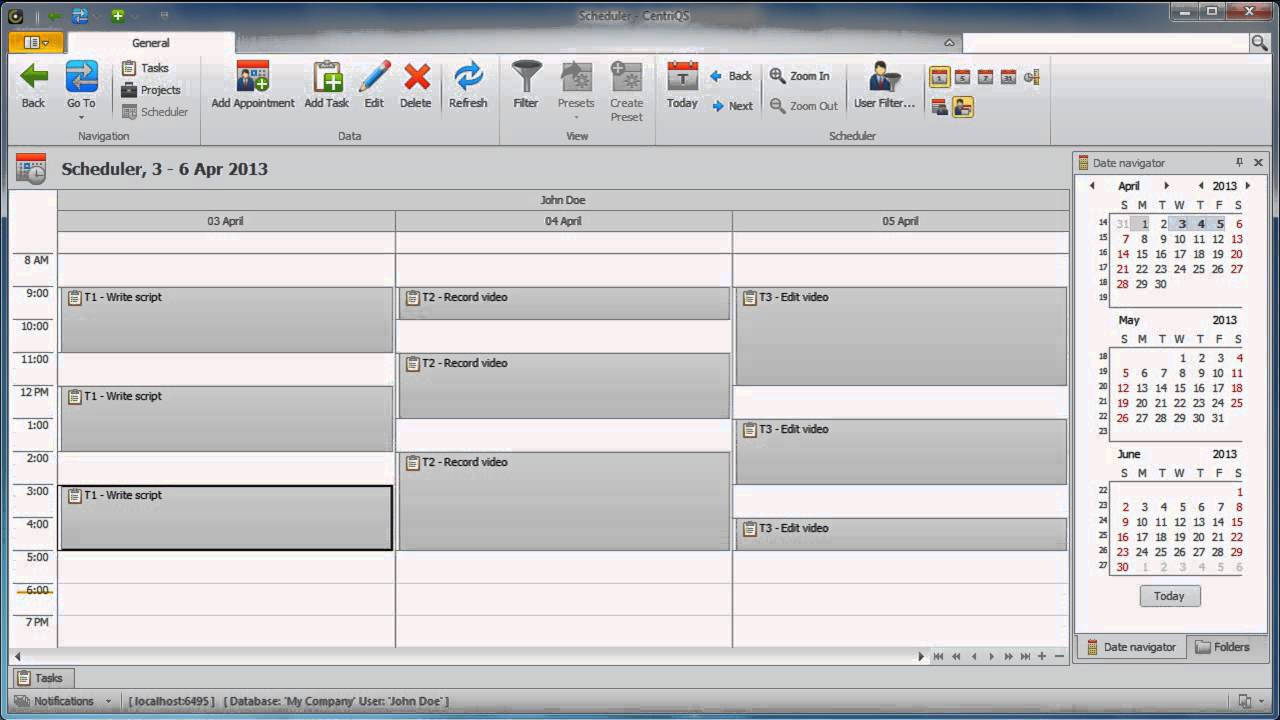This screenshot has width=1280, height=720.
Task: Click the search input field
Action: [x=1105, y=42]
